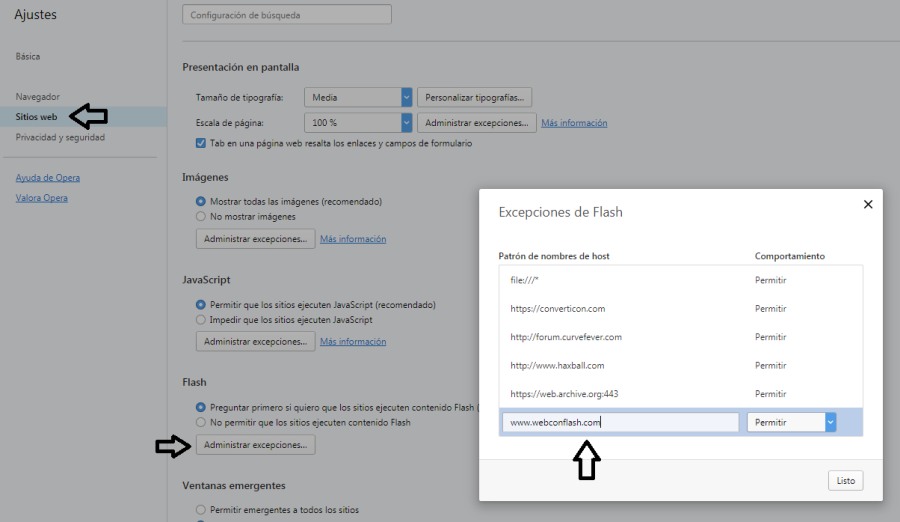Viewport: 900px width, 522px height.
Task: Select the http://www.haxball.com exception row
Action: (x=681, y=365)
